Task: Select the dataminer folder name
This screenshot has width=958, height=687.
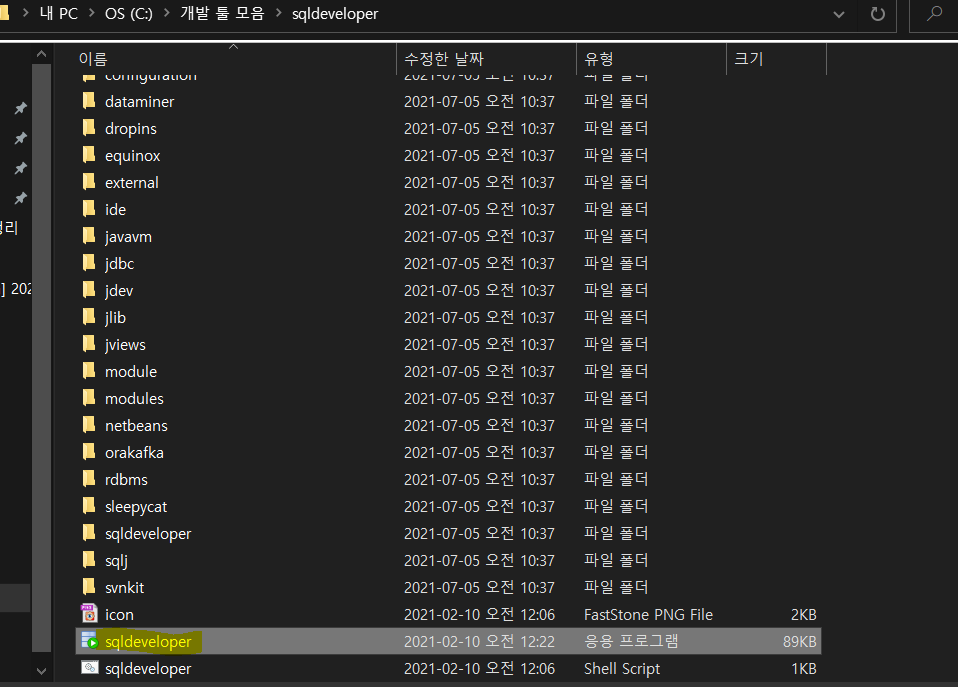Action: coord(139,101)
